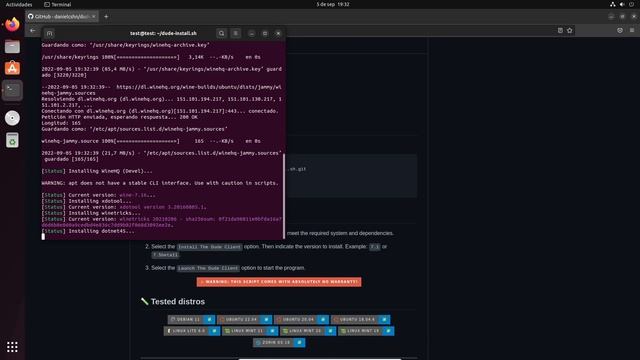The width and height of the screenshot is (640, 360).
Task: Switch to the GitHub tab in Firefox
Action: (x=62, y=16)
